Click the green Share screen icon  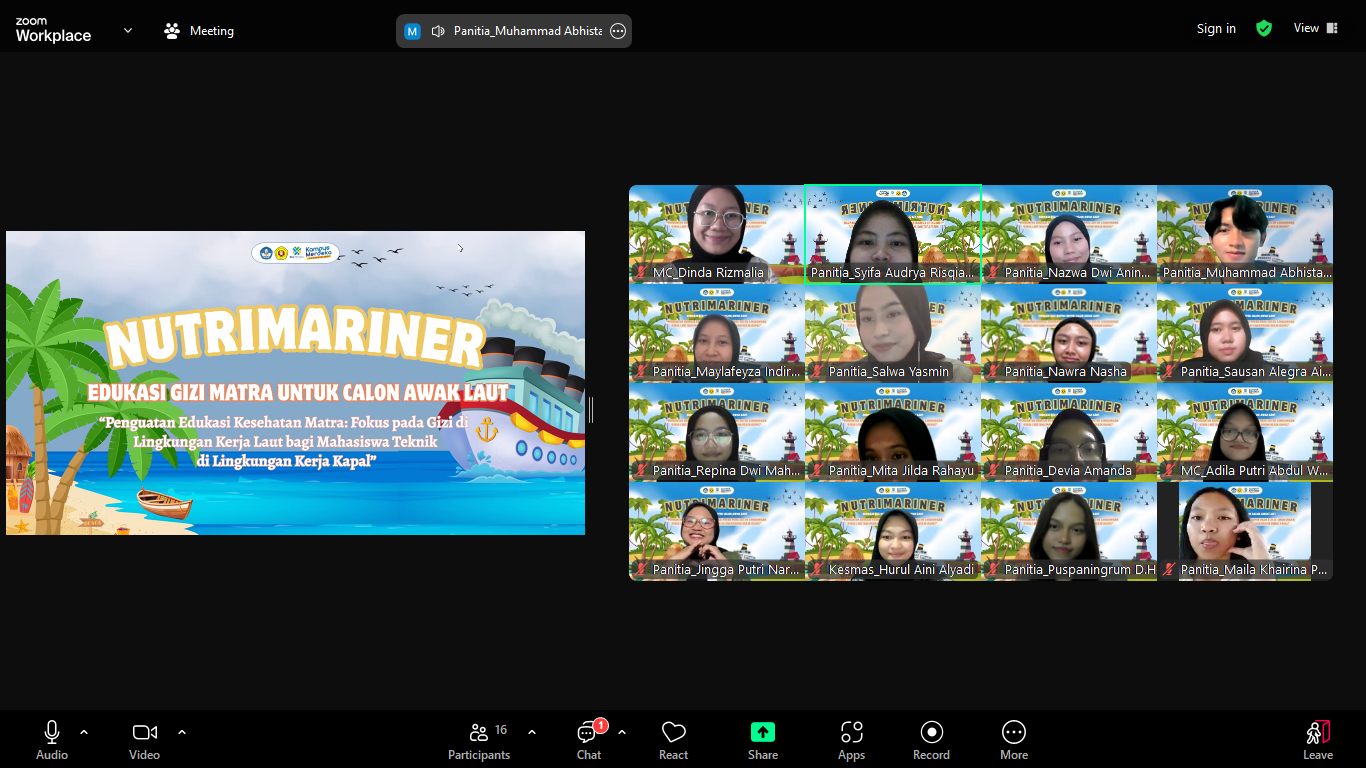point(762,733)
